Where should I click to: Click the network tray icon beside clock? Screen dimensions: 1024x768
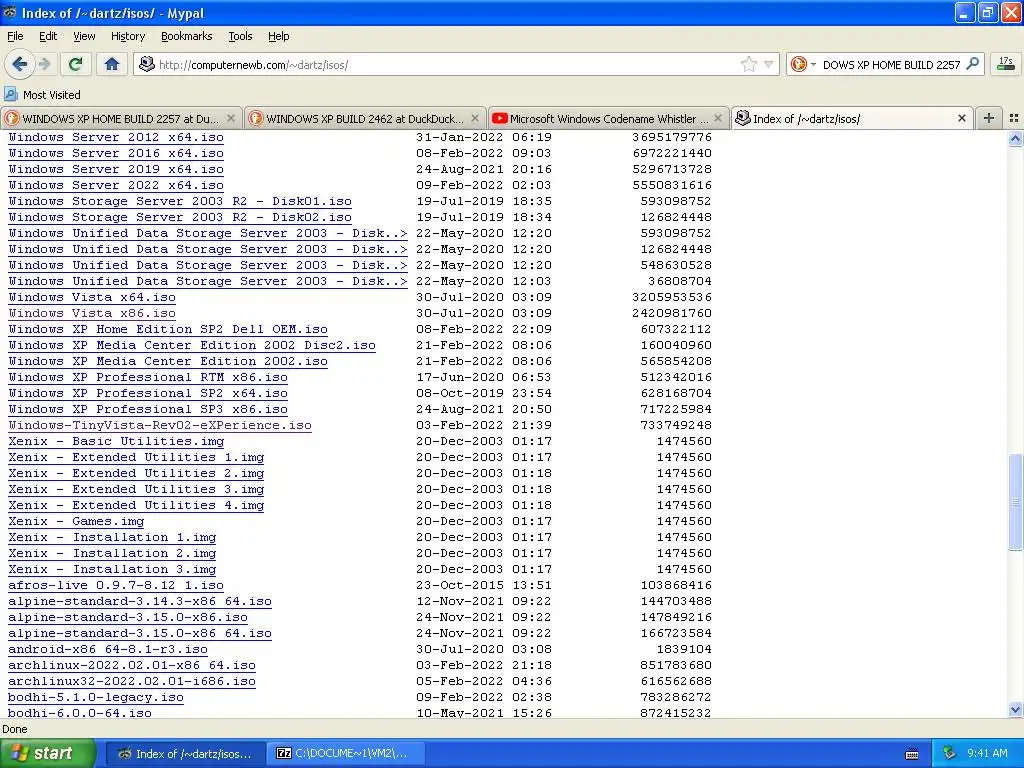coord(950,754)
